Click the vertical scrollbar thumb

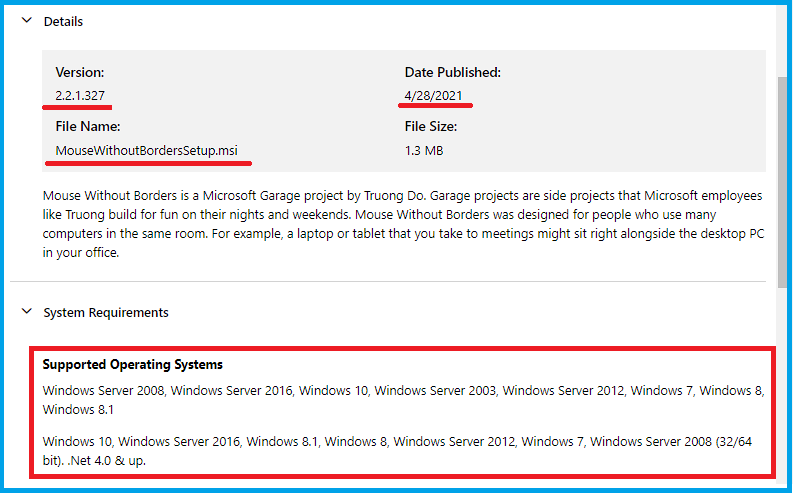point(782,182)
